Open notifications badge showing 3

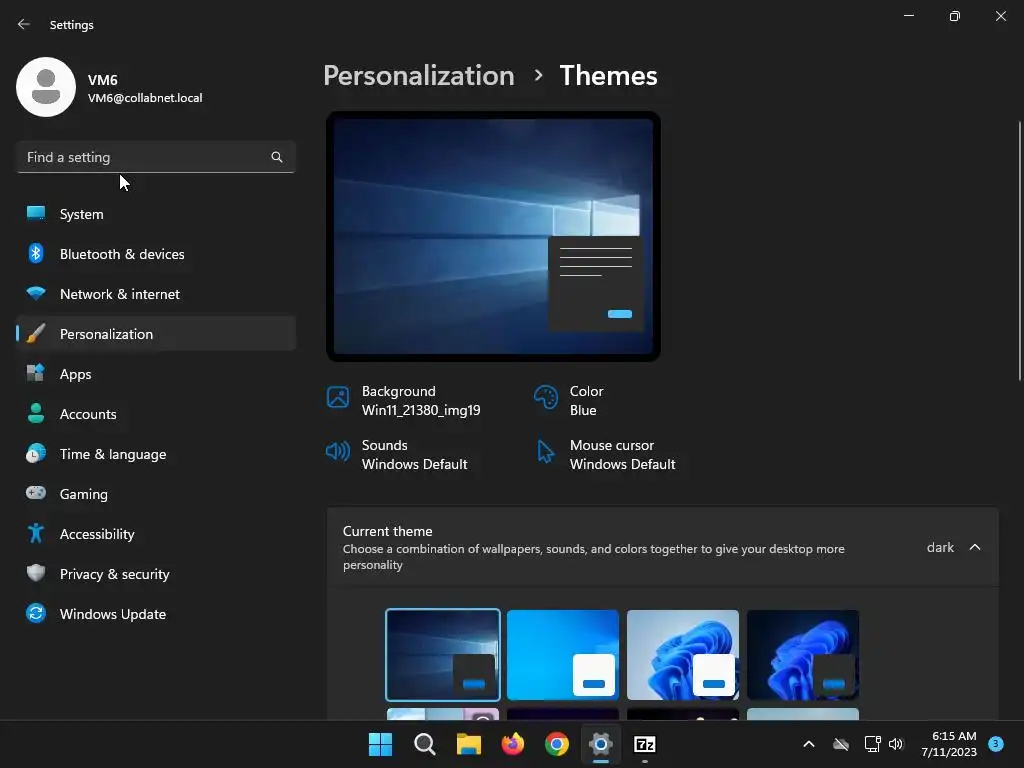point(996,743)
